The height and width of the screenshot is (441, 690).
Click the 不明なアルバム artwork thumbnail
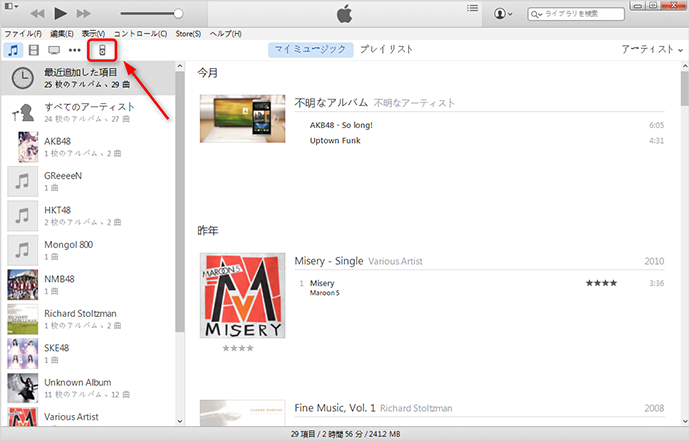(x=242, y=119)
